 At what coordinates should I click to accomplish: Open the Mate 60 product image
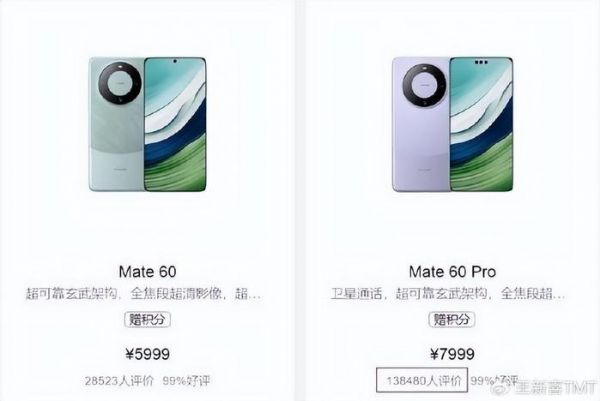point(147,124)
